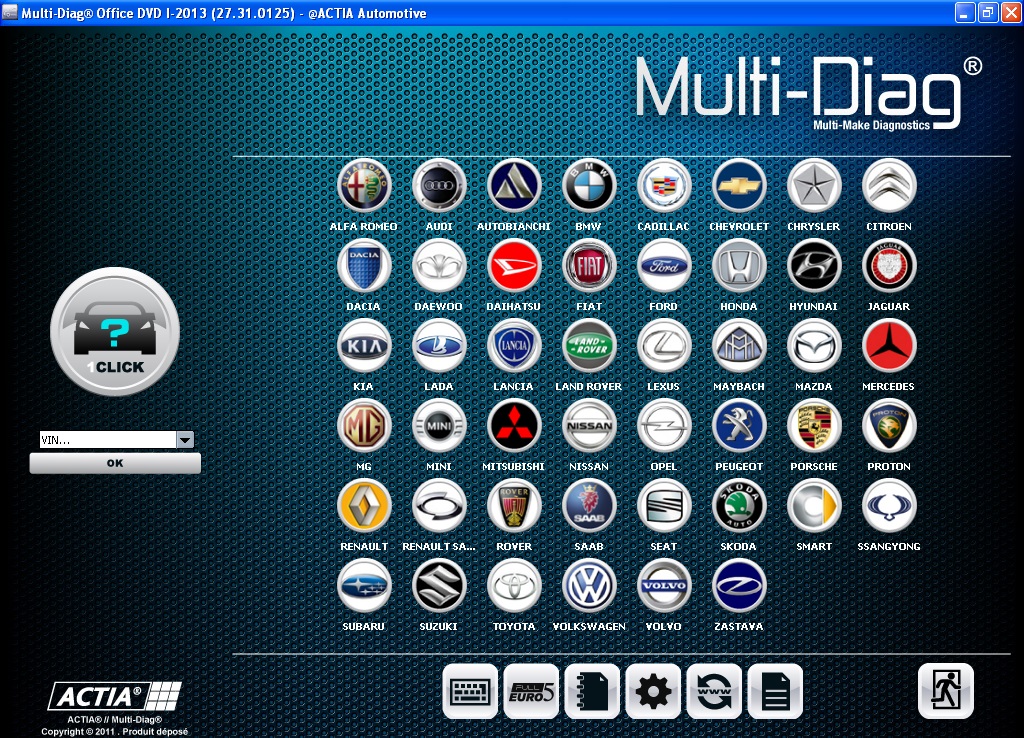
Task: Select the Volvo logo
Action: (x=664, y=586)
